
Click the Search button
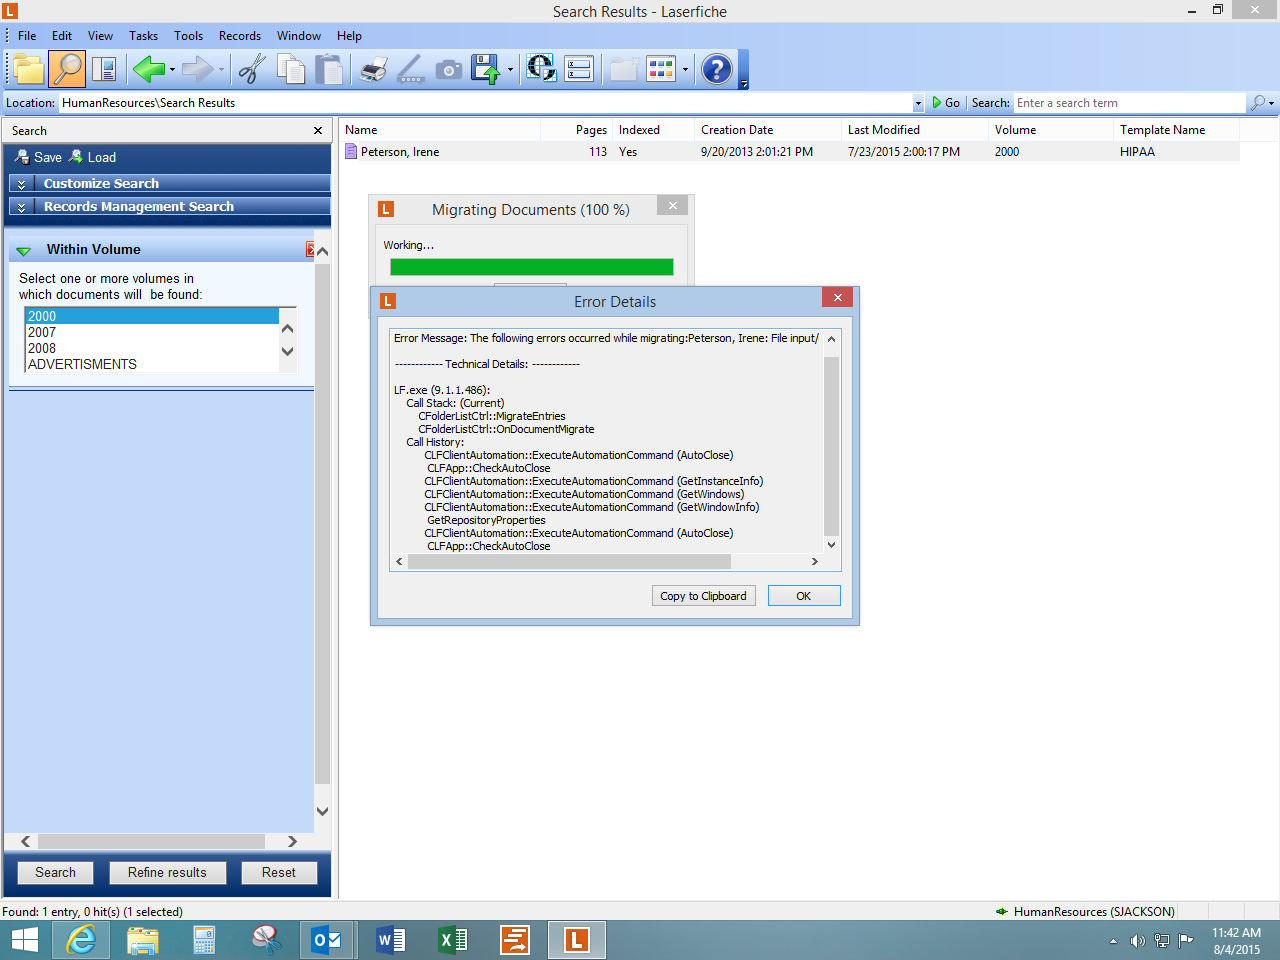55,873
